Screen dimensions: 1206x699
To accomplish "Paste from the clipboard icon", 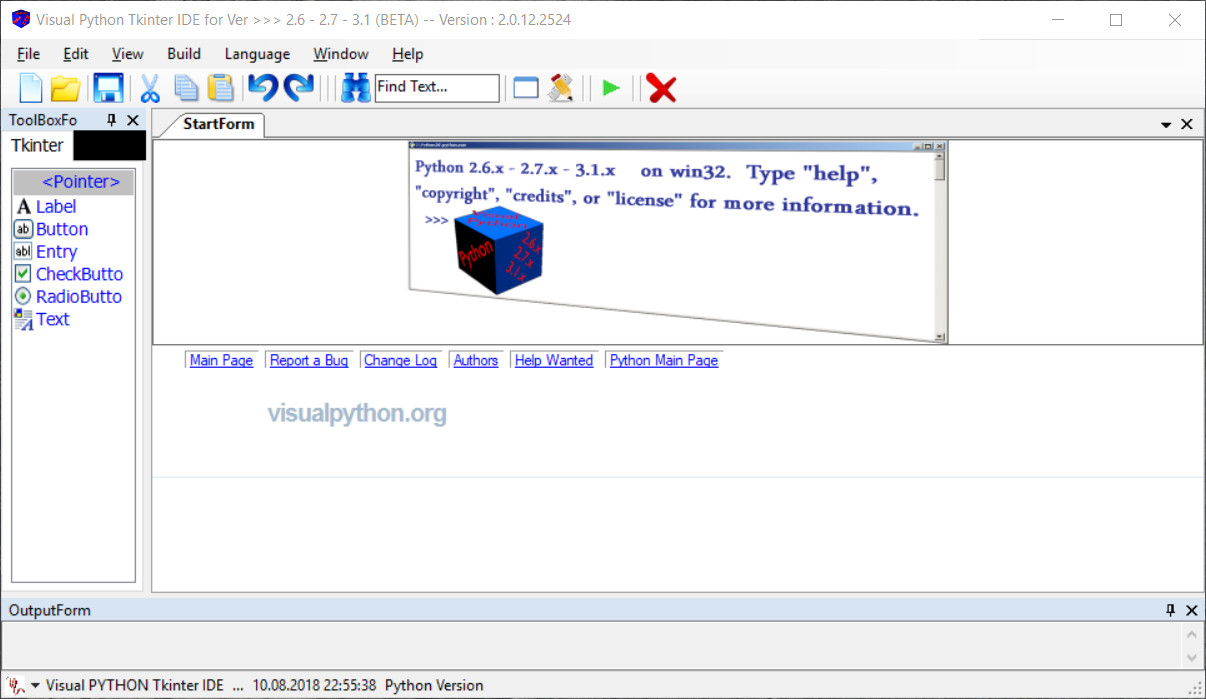I will (221, 88).
